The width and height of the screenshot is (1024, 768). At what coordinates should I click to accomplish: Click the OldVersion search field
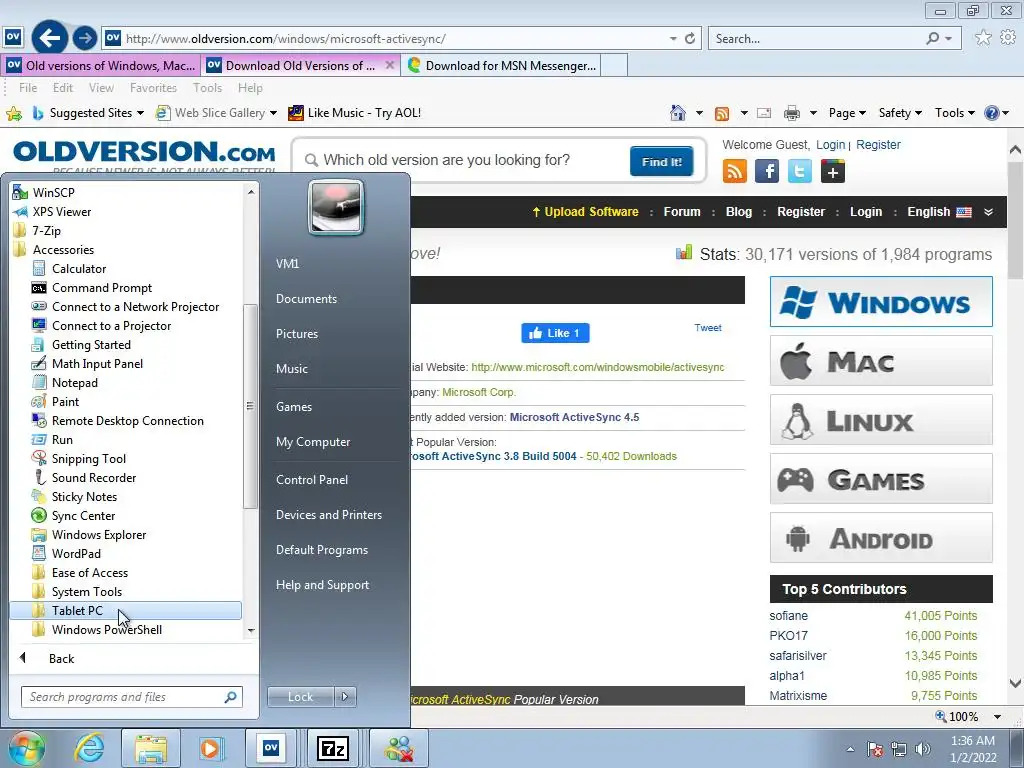tap(462, 160)
